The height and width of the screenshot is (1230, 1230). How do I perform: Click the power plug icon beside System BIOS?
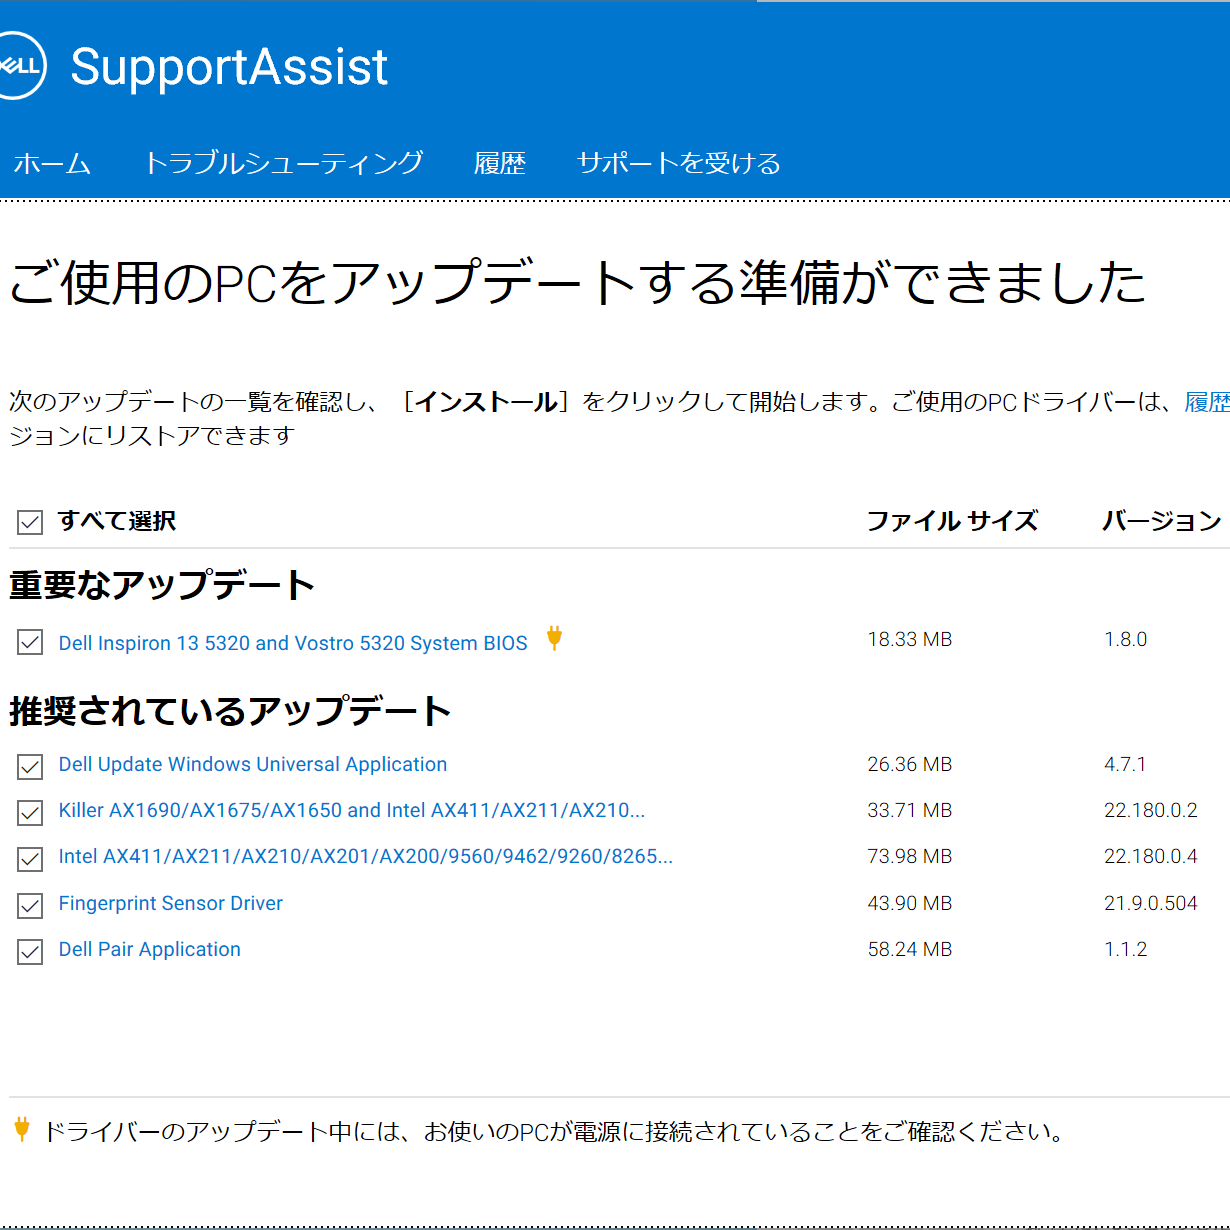click(554, 638)
